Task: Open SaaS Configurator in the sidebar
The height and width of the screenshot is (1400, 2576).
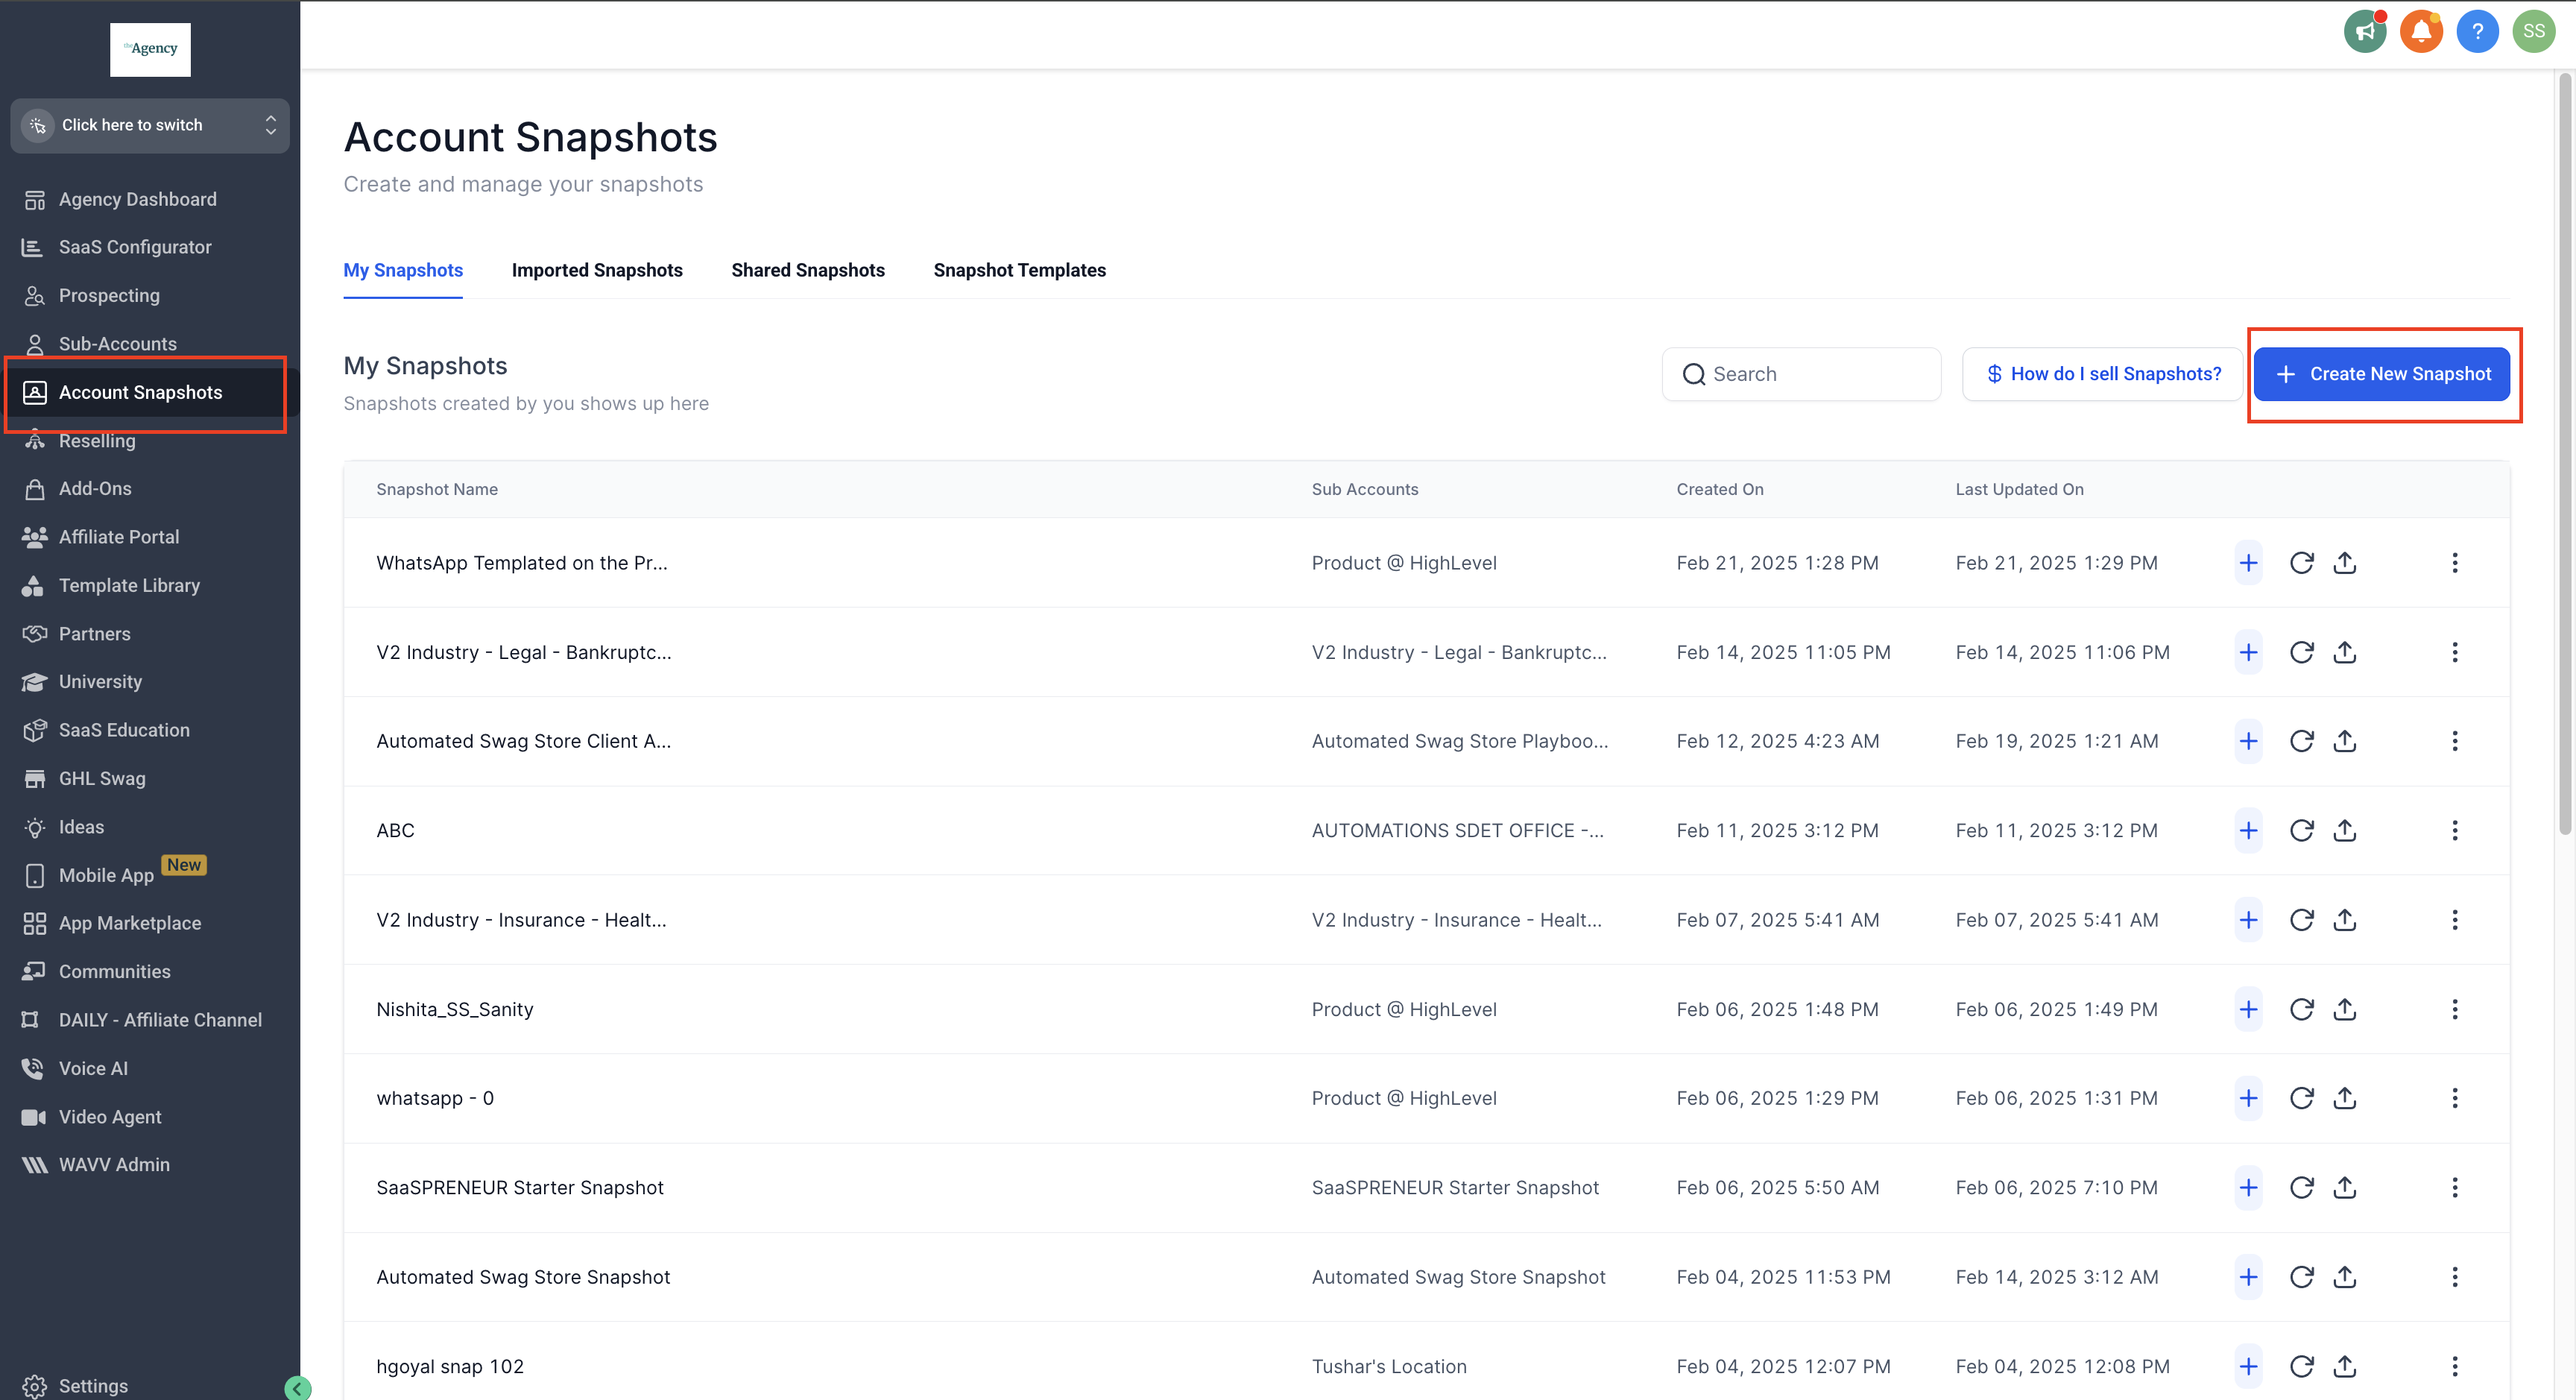Action: 135,247
